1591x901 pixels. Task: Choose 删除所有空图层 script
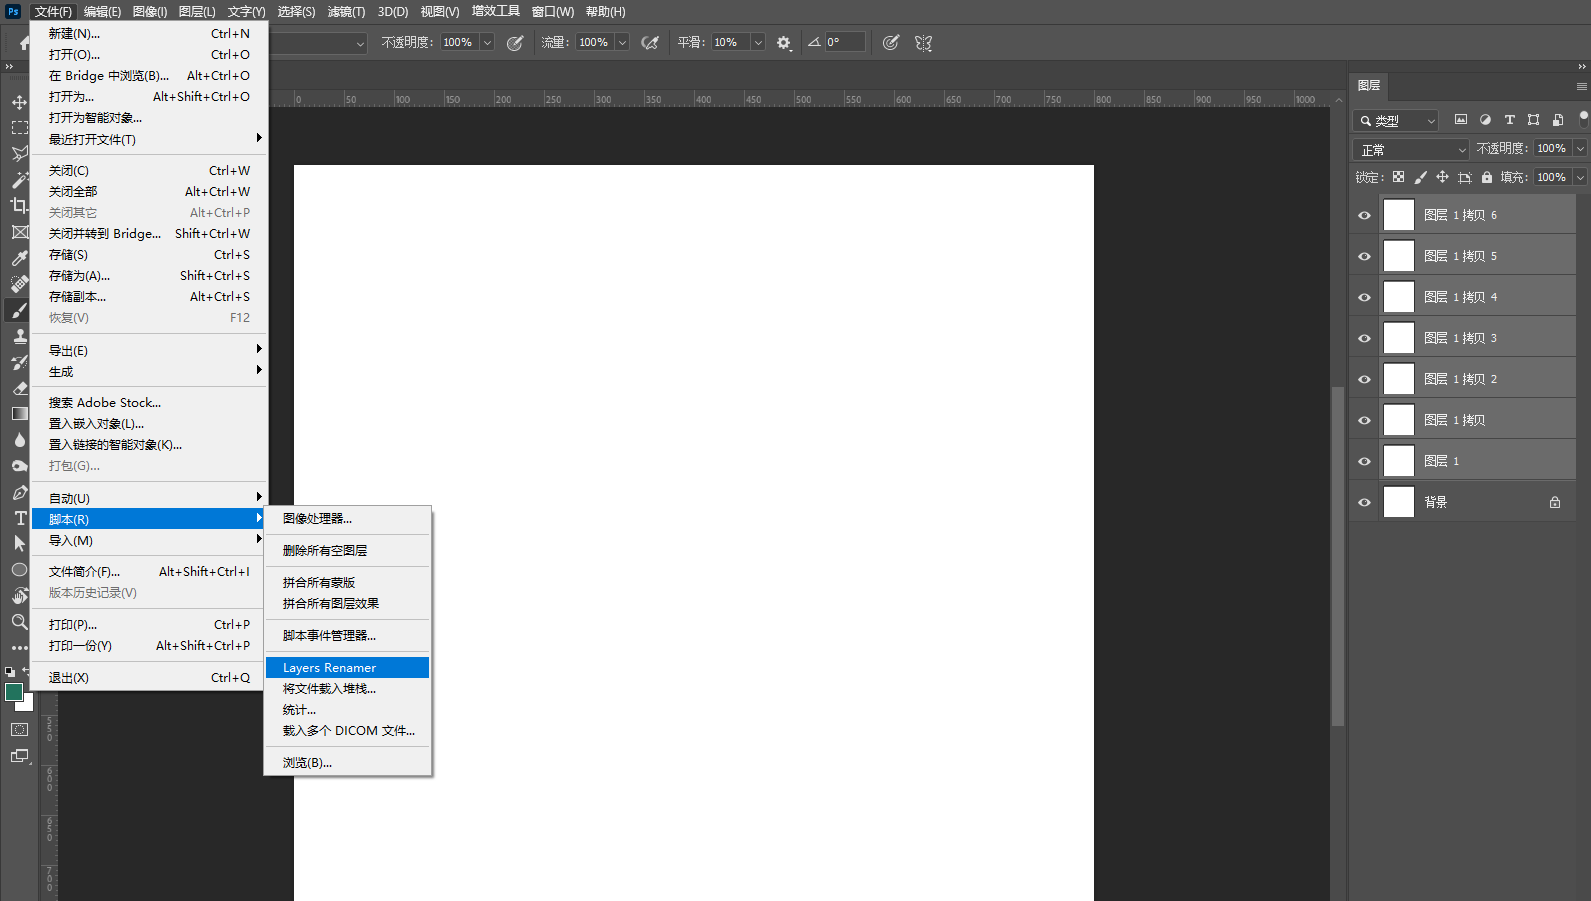(x=348, y=550)
